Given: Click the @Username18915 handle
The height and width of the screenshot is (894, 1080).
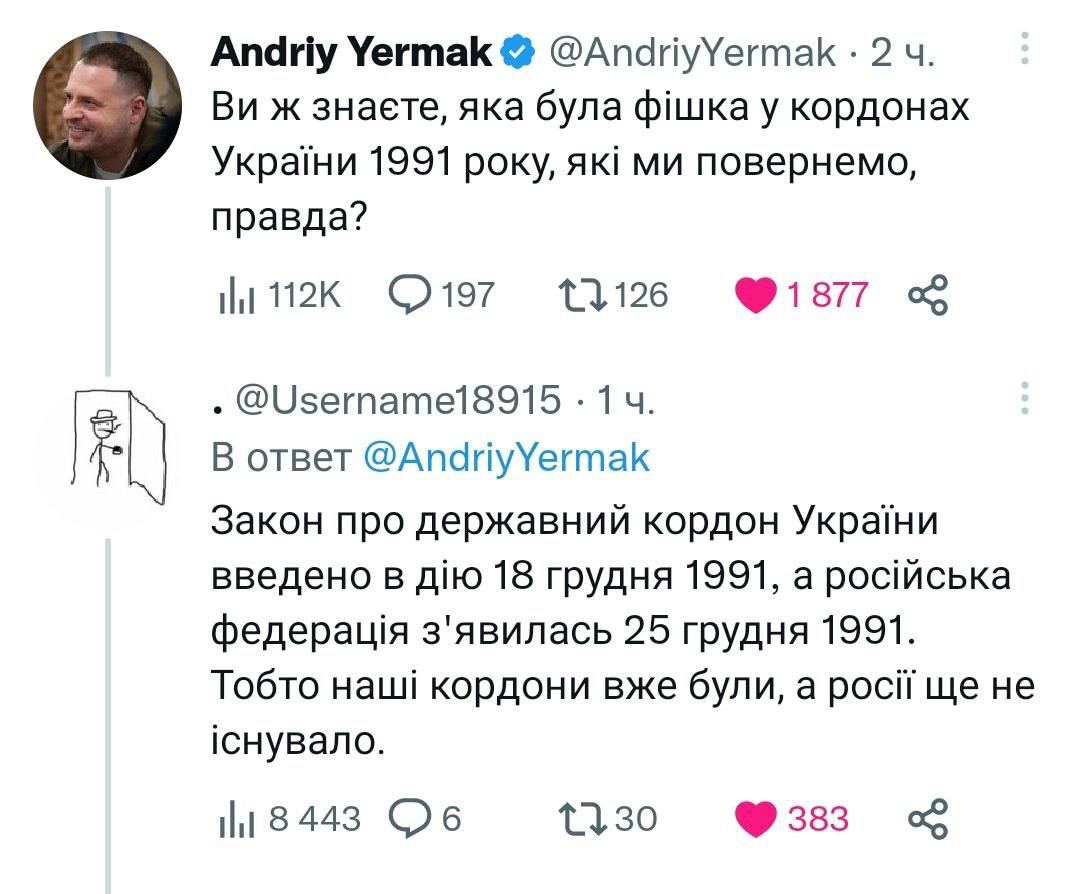Looking at the screenshot, I should (x=398, y=402).
